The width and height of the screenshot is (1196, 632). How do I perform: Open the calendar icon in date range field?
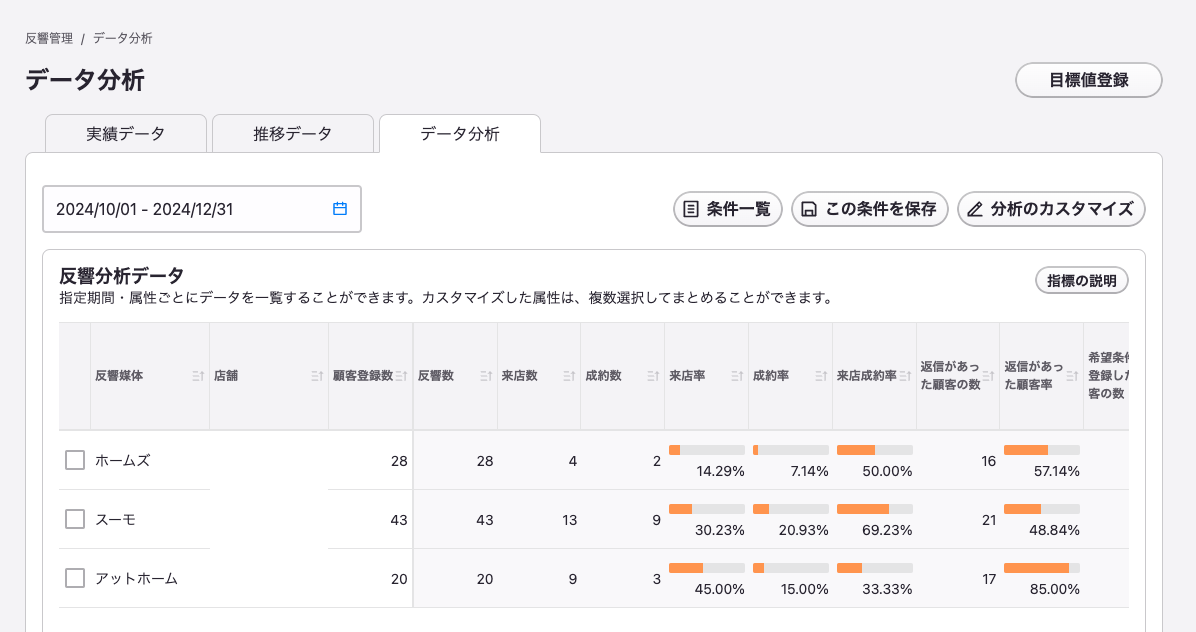coord(340,209)
